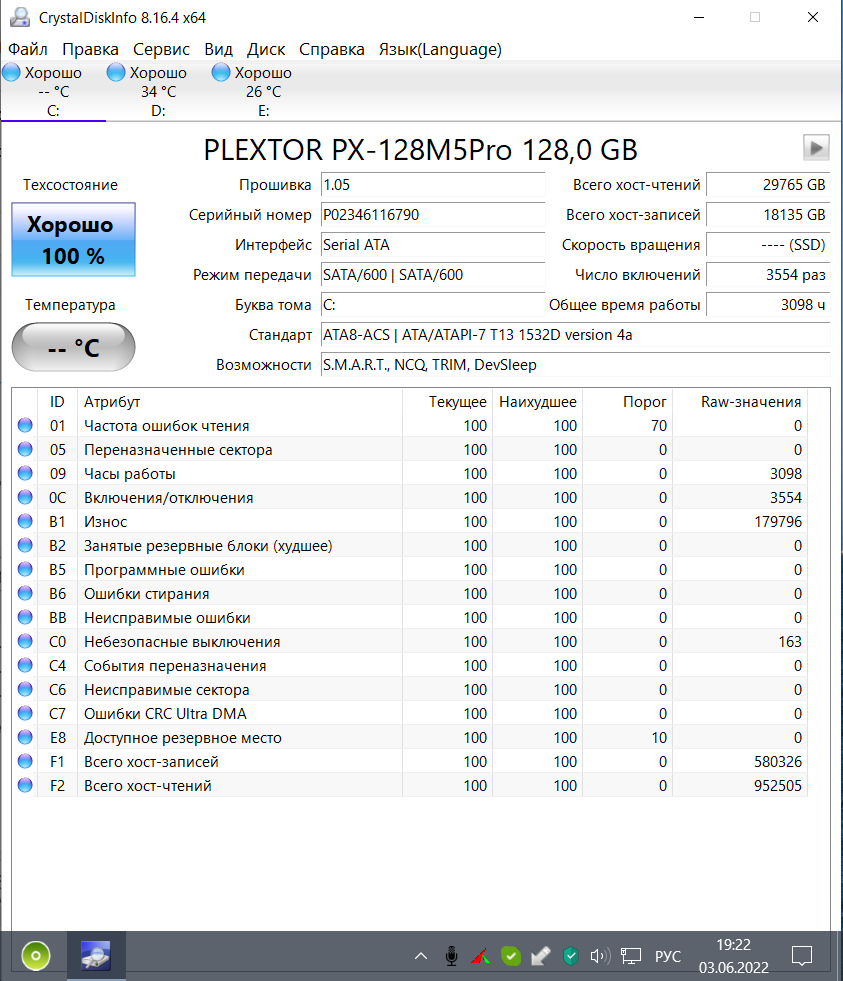
Task: Select the Небезопасные выключения attribute text
Action: coord(182,642)
